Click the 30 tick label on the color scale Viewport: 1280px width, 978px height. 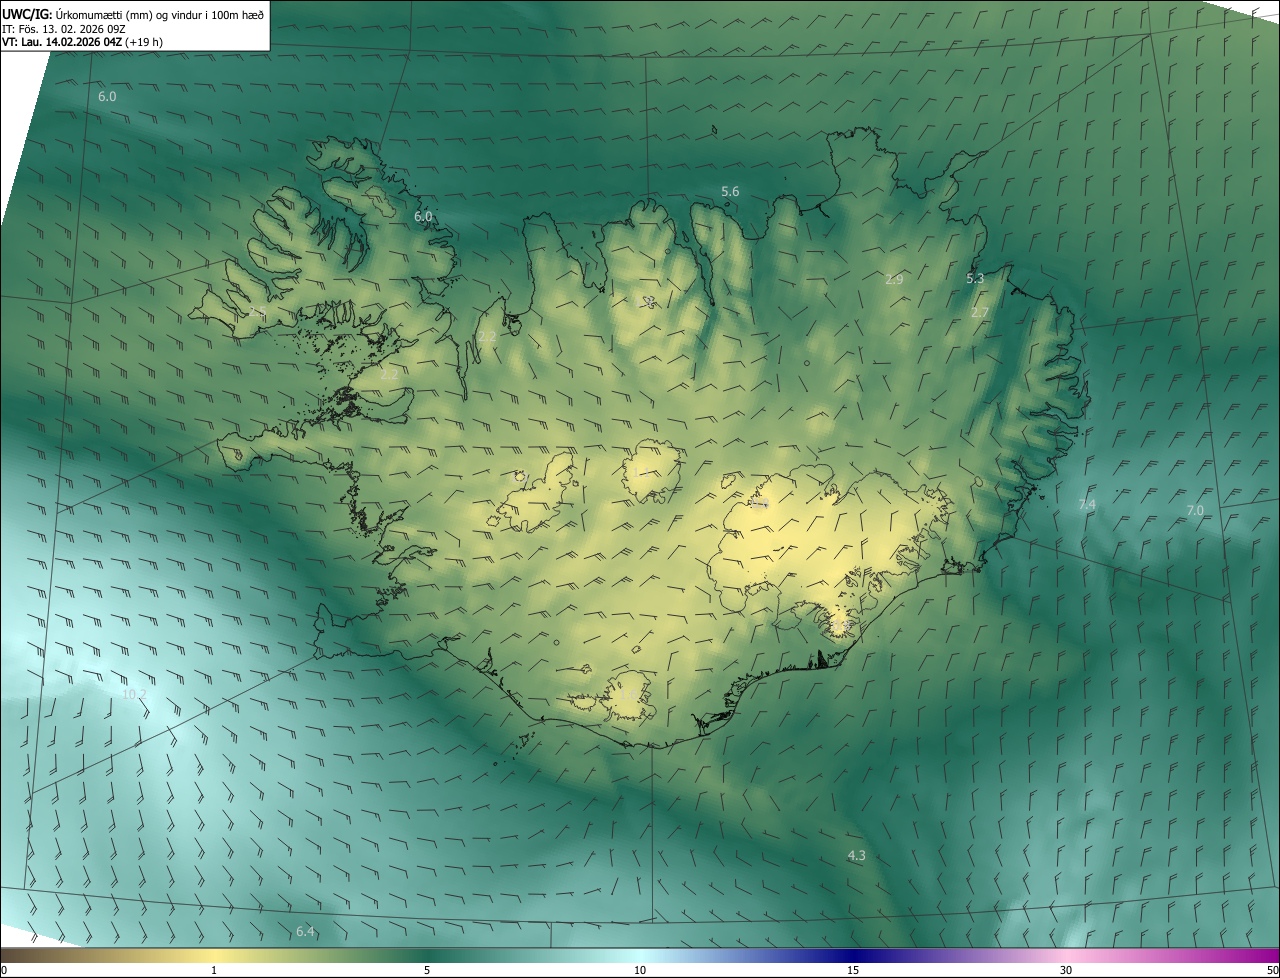pos(1066,970)
